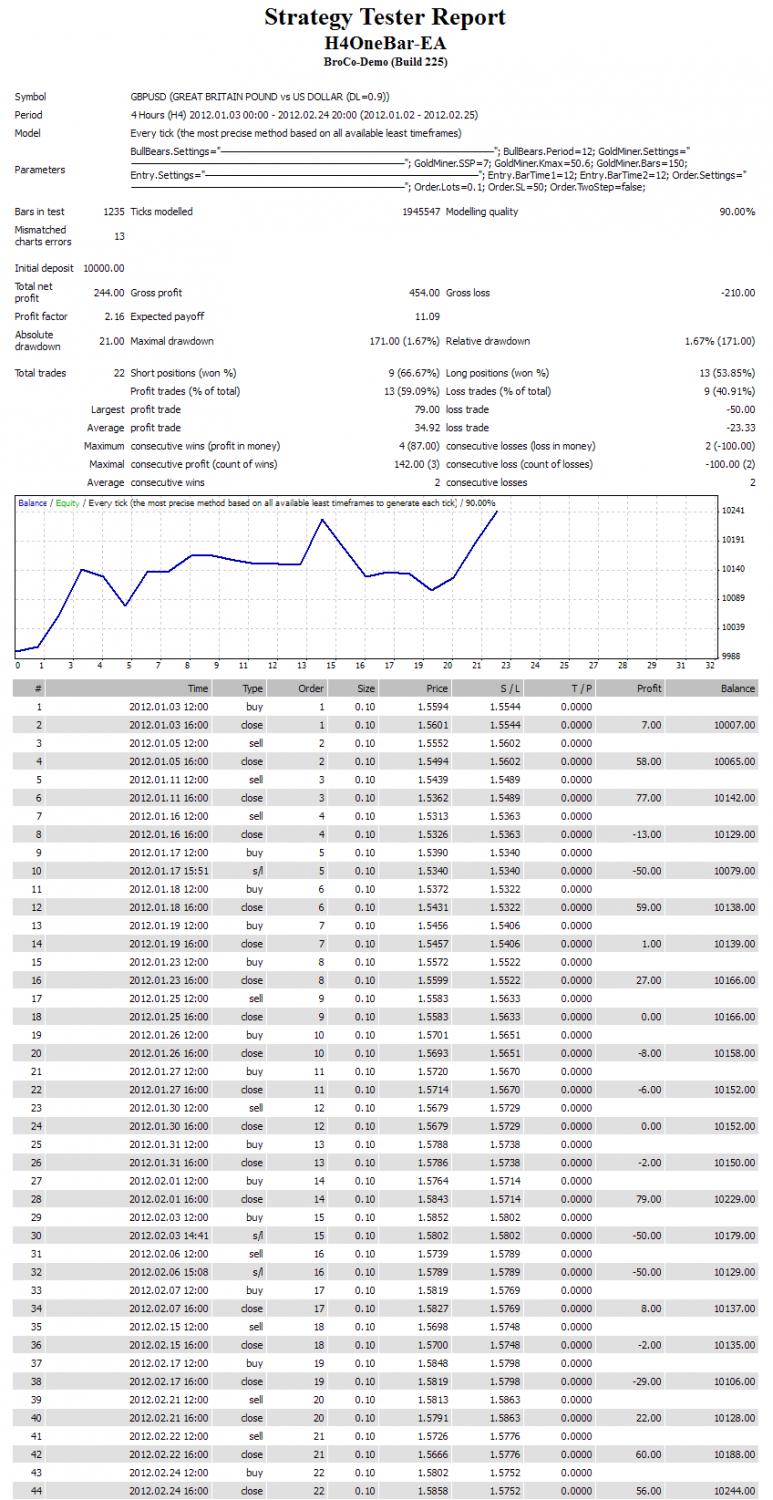
Task: Click the short positions value 9 (66.67%)
Action: click(x=413, y=373)
